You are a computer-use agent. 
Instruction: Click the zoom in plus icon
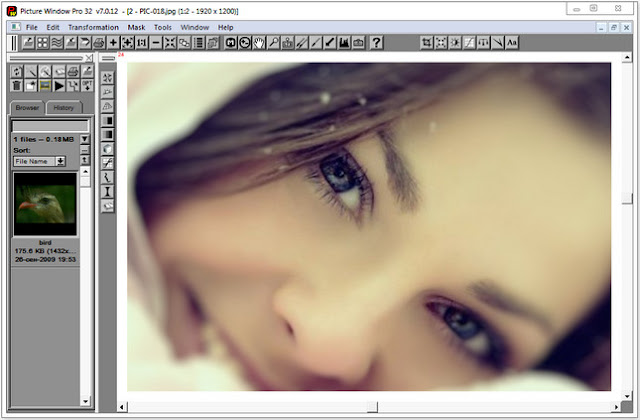click(113, 42)
